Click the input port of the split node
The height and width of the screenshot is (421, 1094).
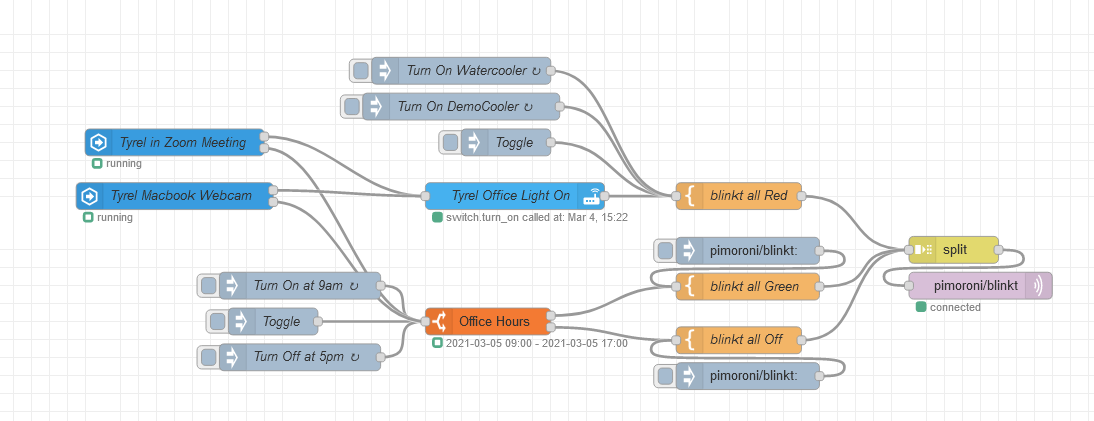point(909,250)
